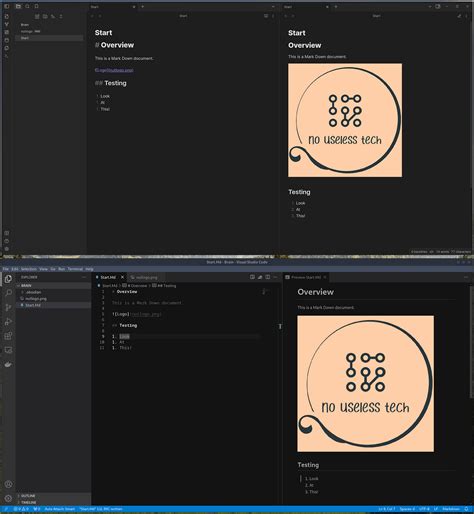Image resolution: width=474 pixels, height=514 pixels.
Task: Click Spaces indentation in status bar
Action: [407, 509]
